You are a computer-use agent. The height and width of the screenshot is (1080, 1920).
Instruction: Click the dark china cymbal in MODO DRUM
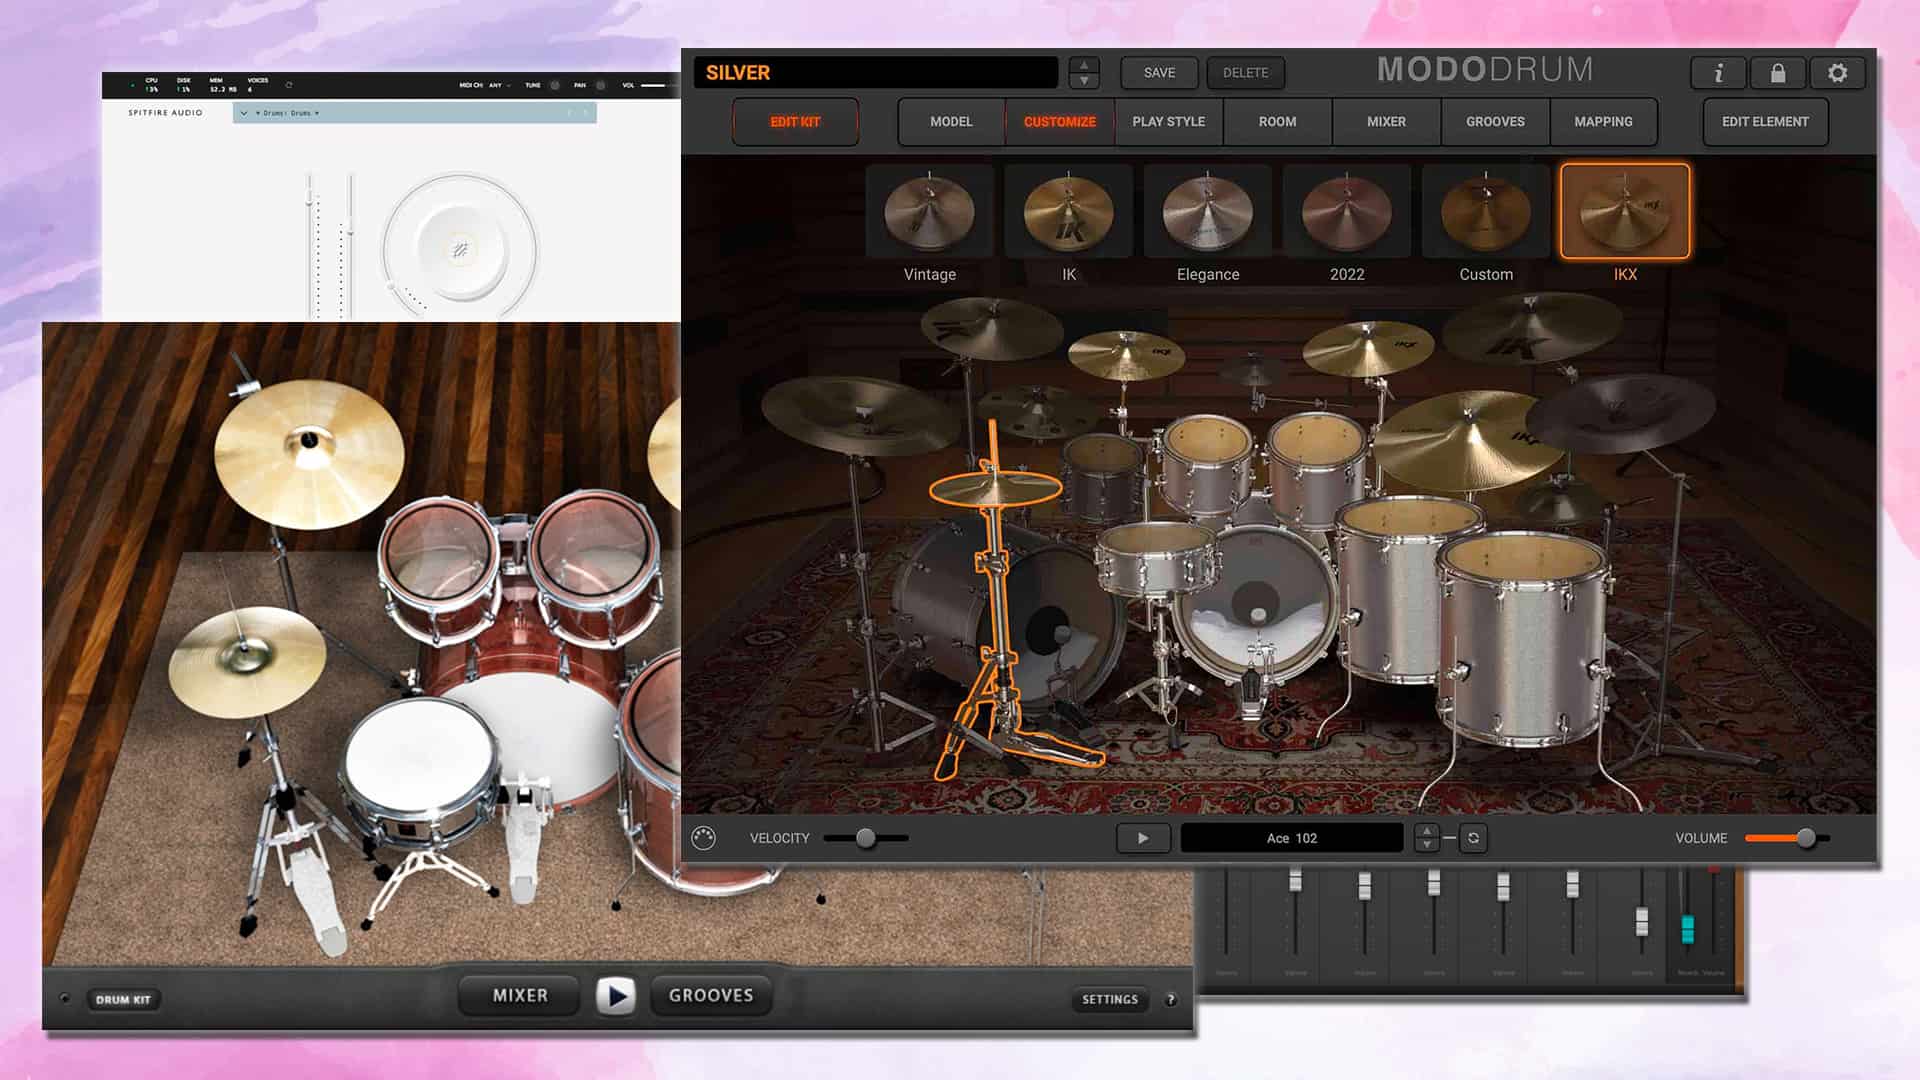coord(1620,412)
